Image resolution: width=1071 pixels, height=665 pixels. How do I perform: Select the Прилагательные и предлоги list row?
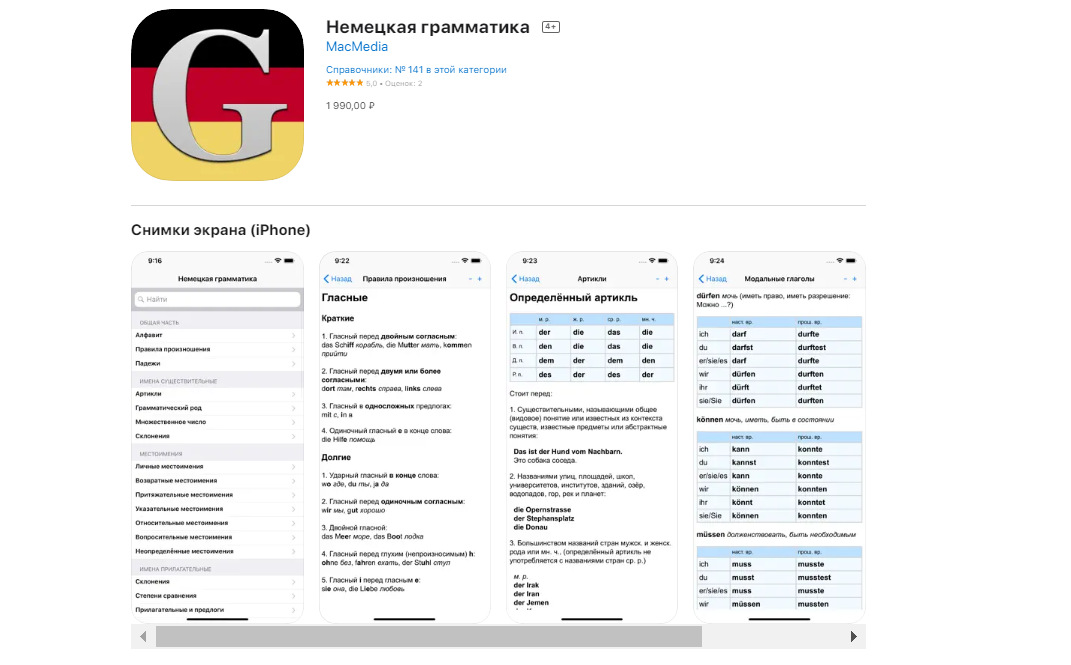(217, 610)
